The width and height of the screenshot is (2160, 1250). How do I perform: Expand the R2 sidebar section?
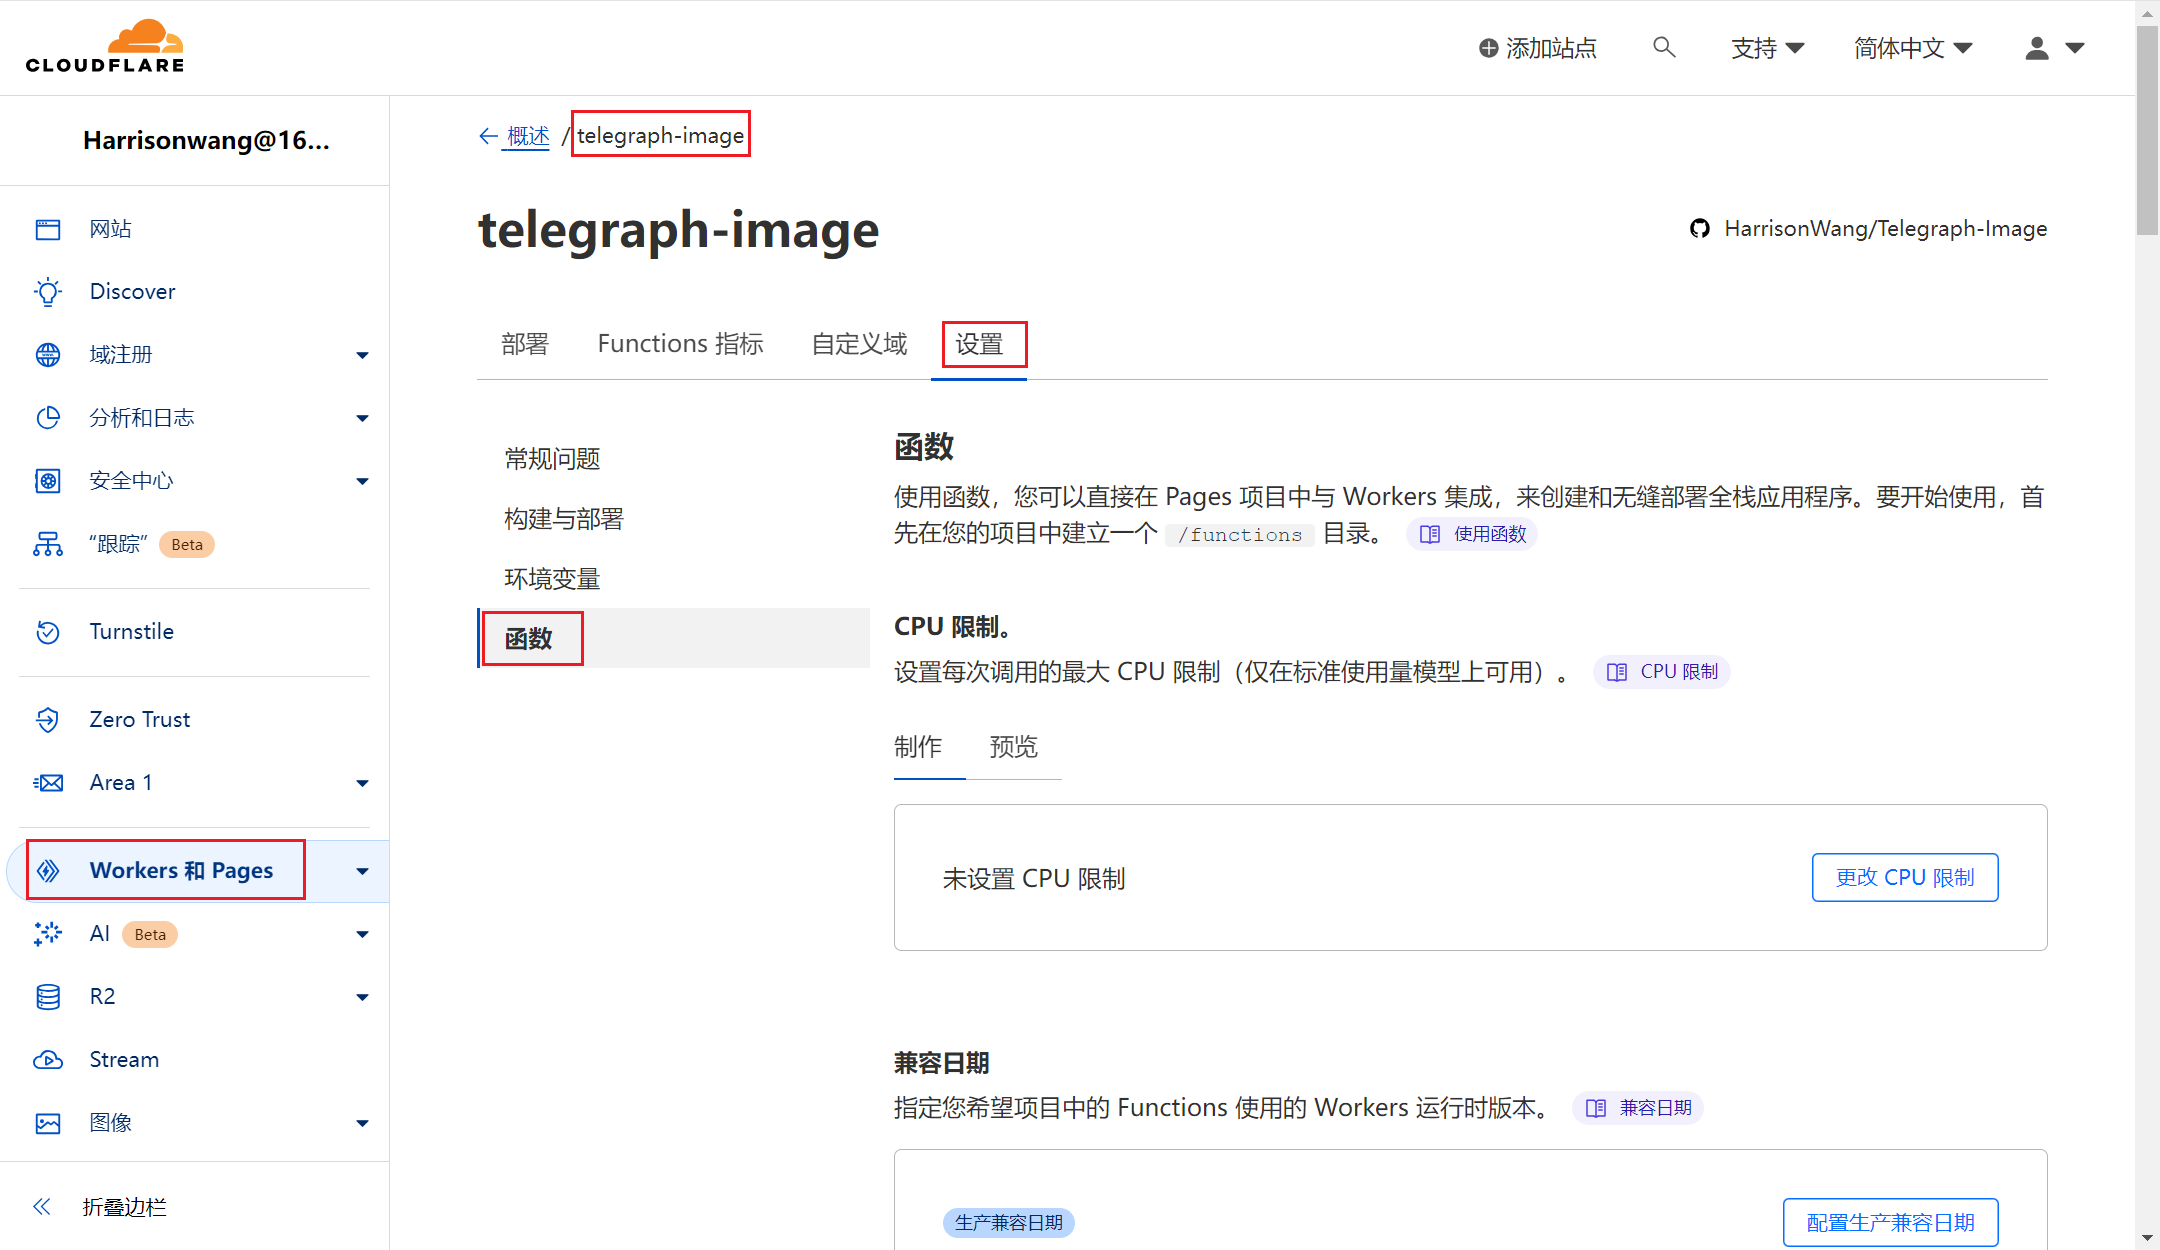click(x=362, y=997)
